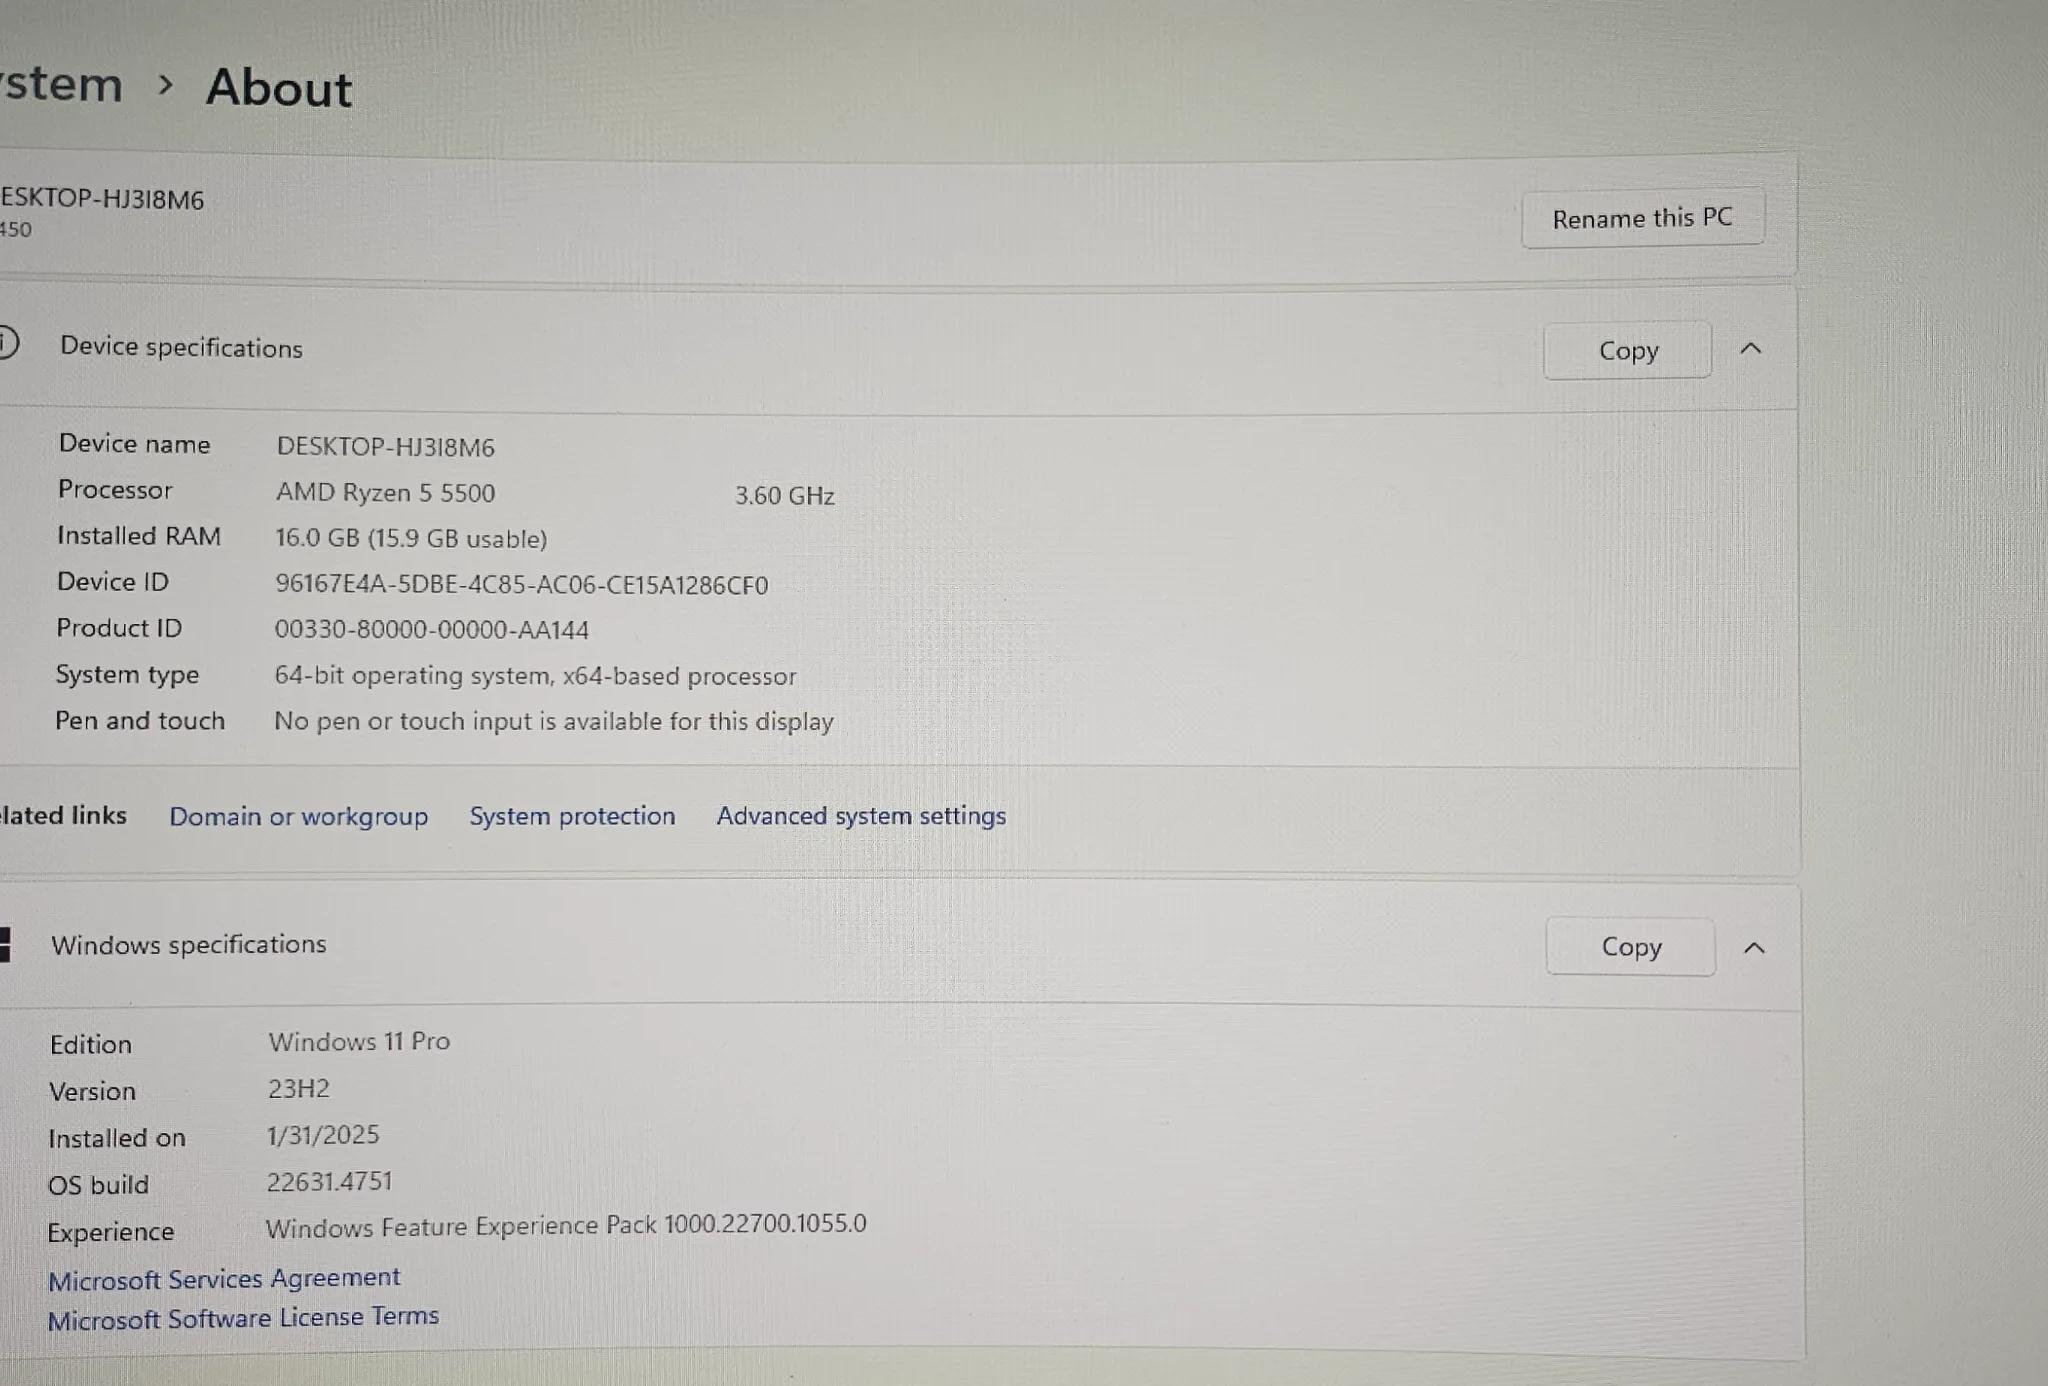Click the Device name label
The width and height of the screenshot is (2048, 1386).
(134, 443)
